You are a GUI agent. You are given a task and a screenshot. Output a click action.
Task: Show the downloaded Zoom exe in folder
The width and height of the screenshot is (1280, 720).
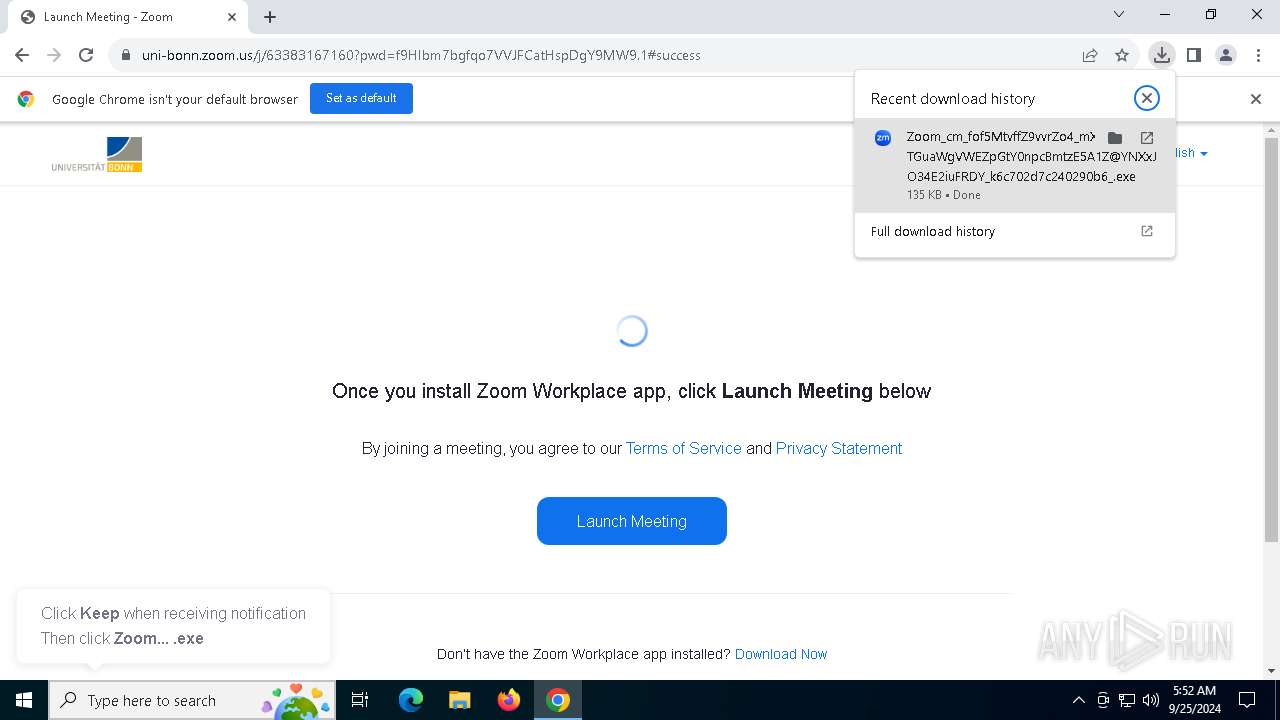(x=1115, y=137)
